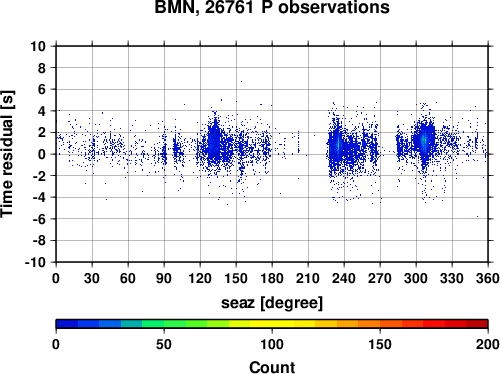The image size is (500, 374).
Task: Click colorbar tick label 200
Action: click(488, 344)
